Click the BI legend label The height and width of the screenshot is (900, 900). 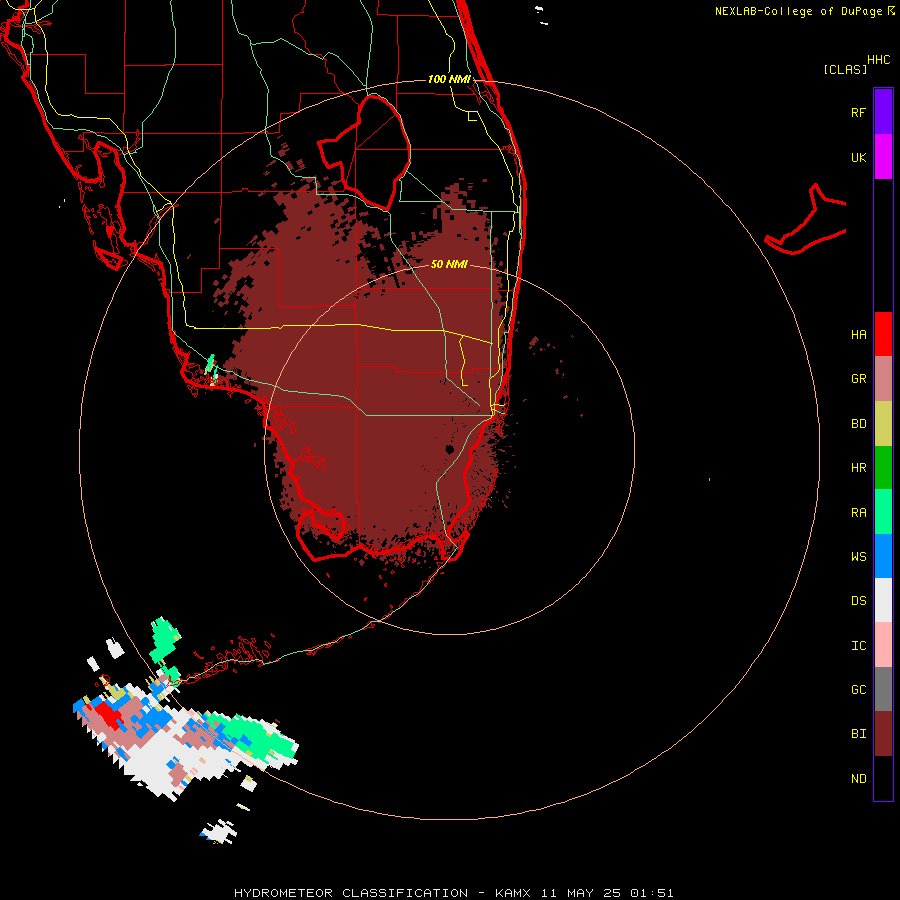click(858, 734)
